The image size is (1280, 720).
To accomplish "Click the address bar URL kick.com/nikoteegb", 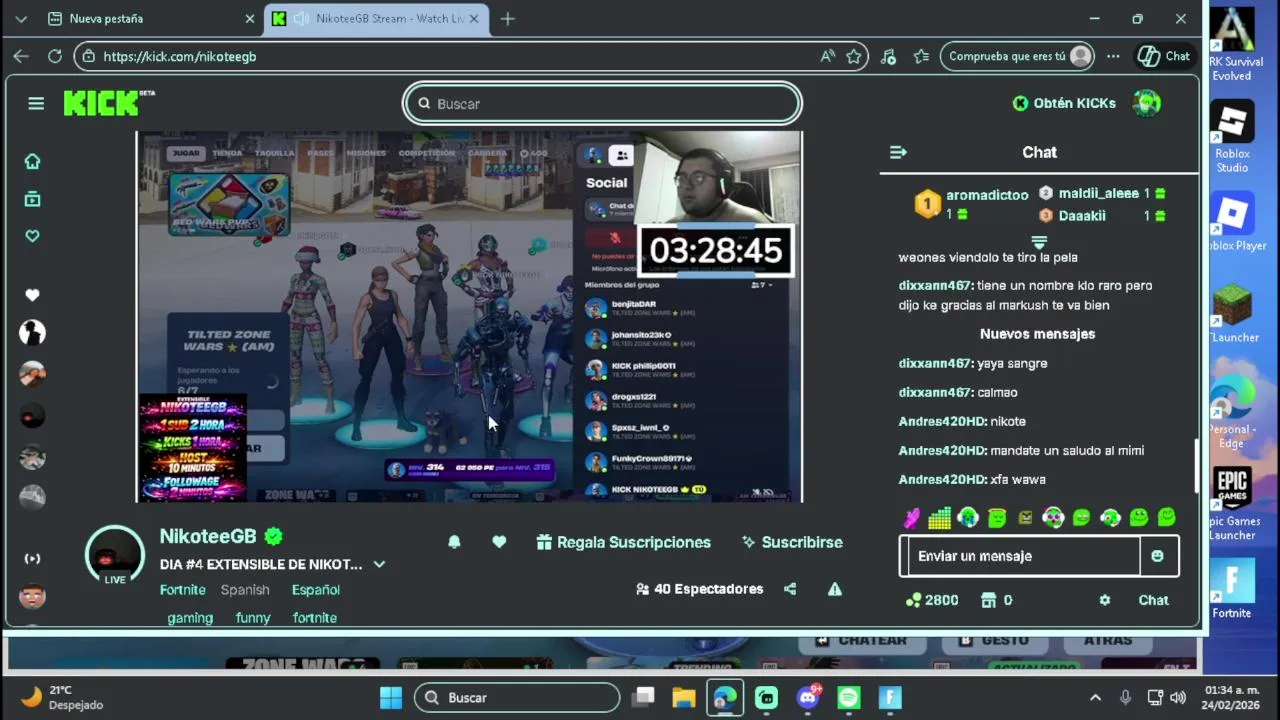I will [180, 56].
